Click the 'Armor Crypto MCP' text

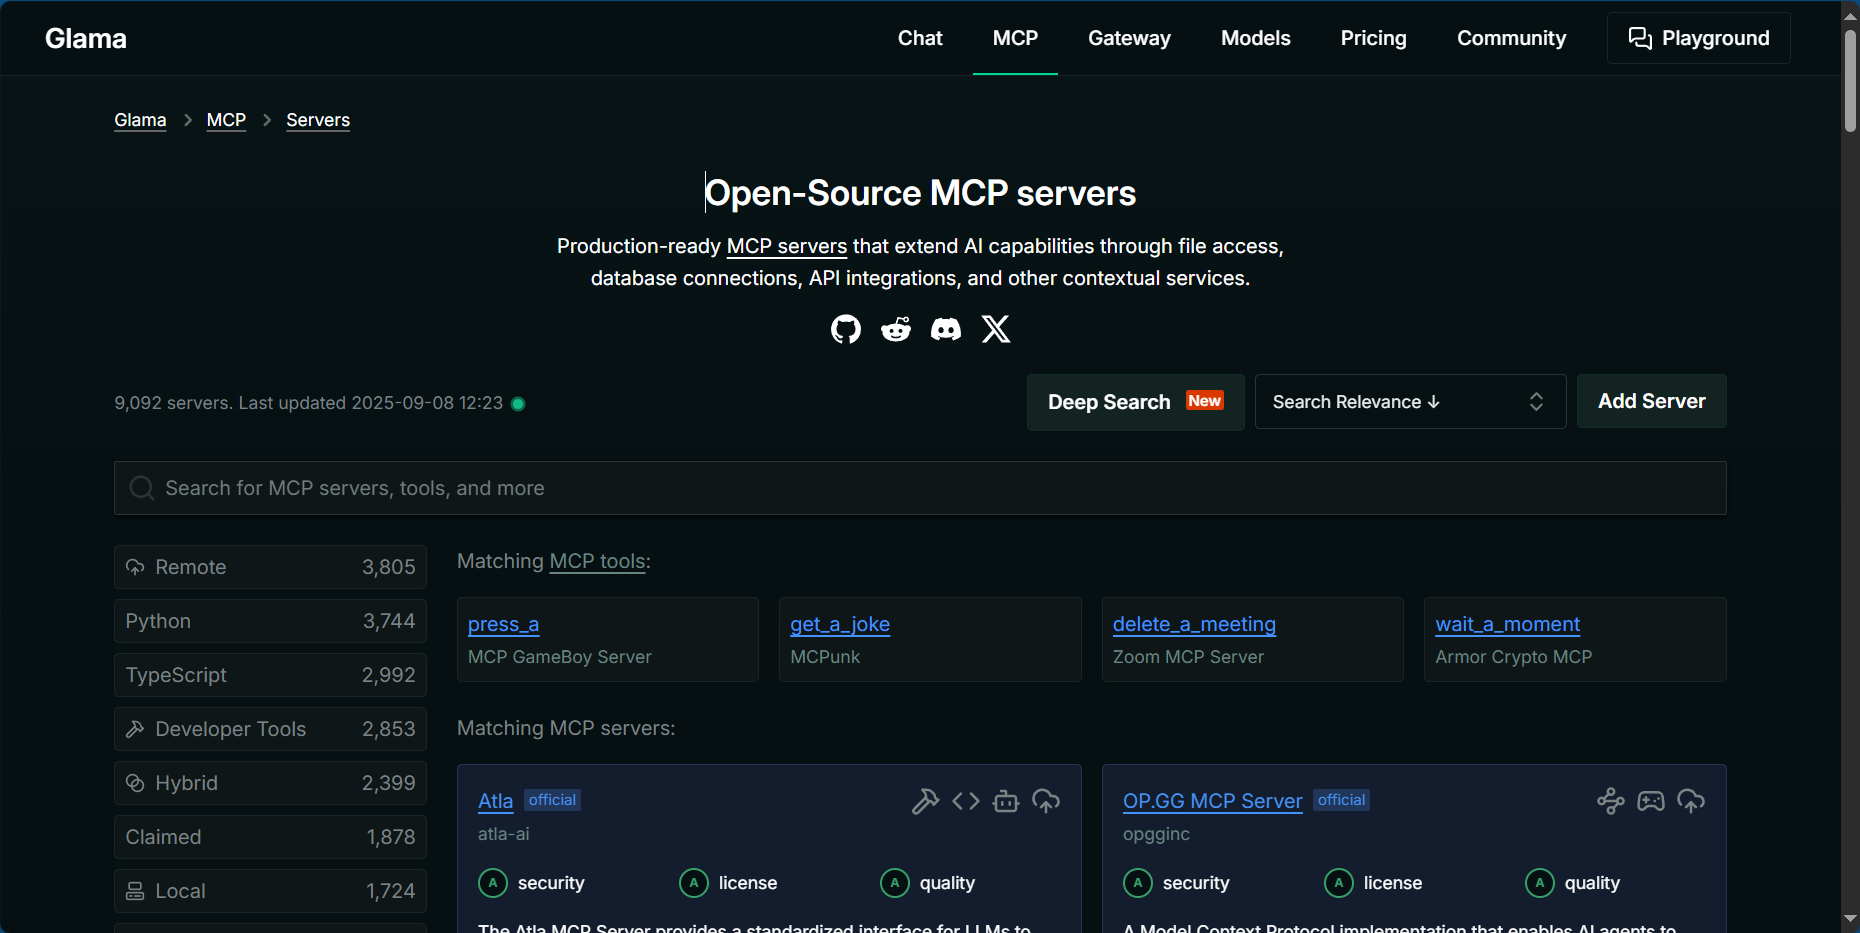click(1514, 657)
